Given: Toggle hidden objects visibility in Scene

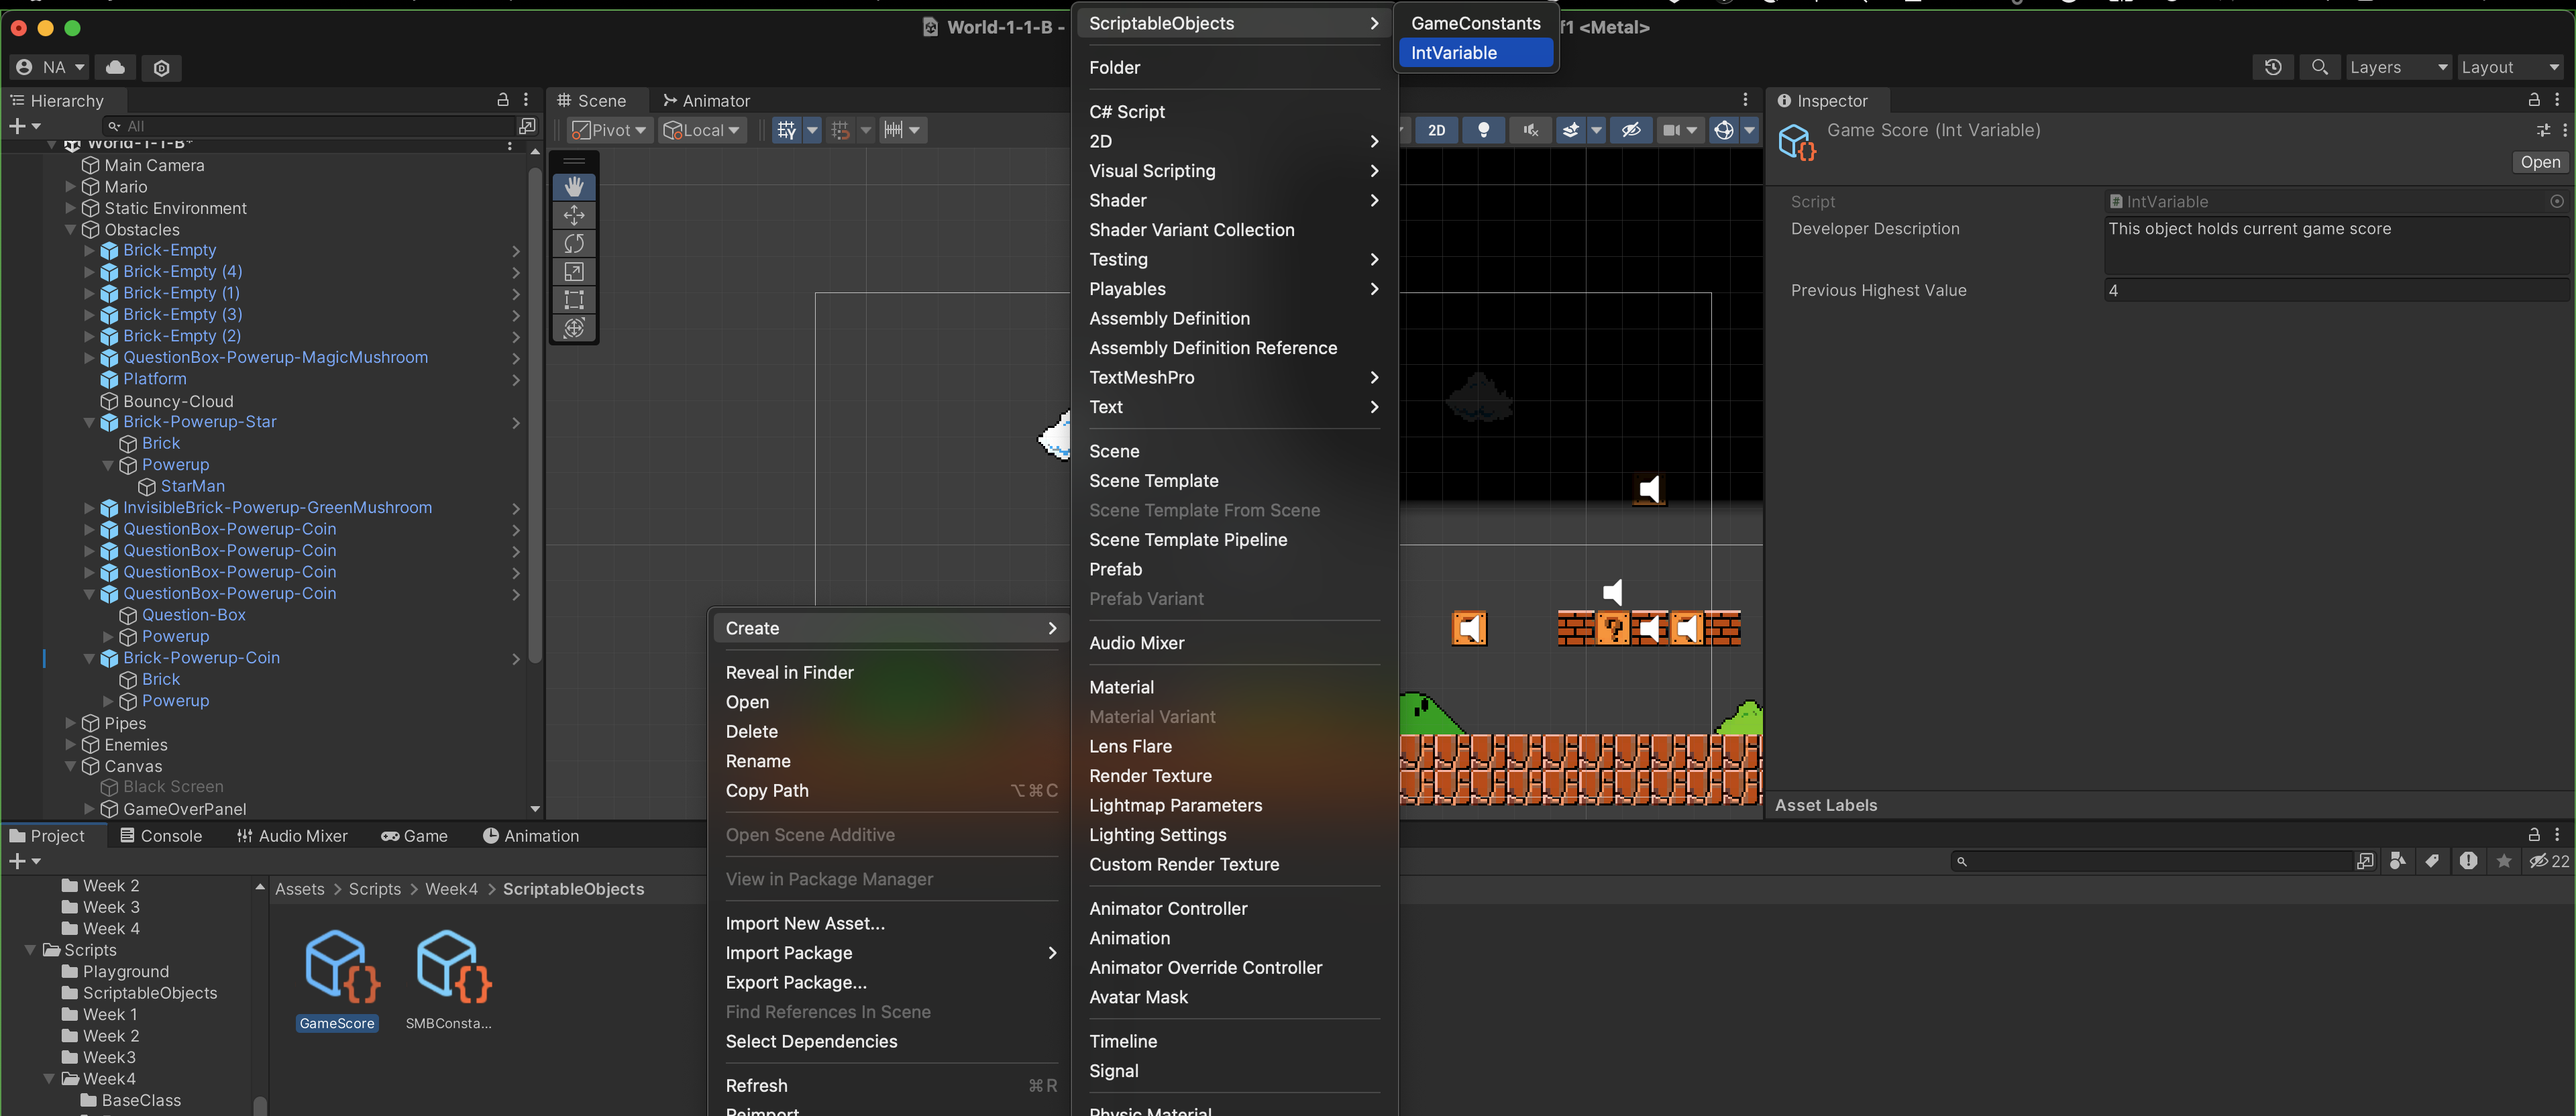Looking at the screenshot, I should [x=1631, y=130].
